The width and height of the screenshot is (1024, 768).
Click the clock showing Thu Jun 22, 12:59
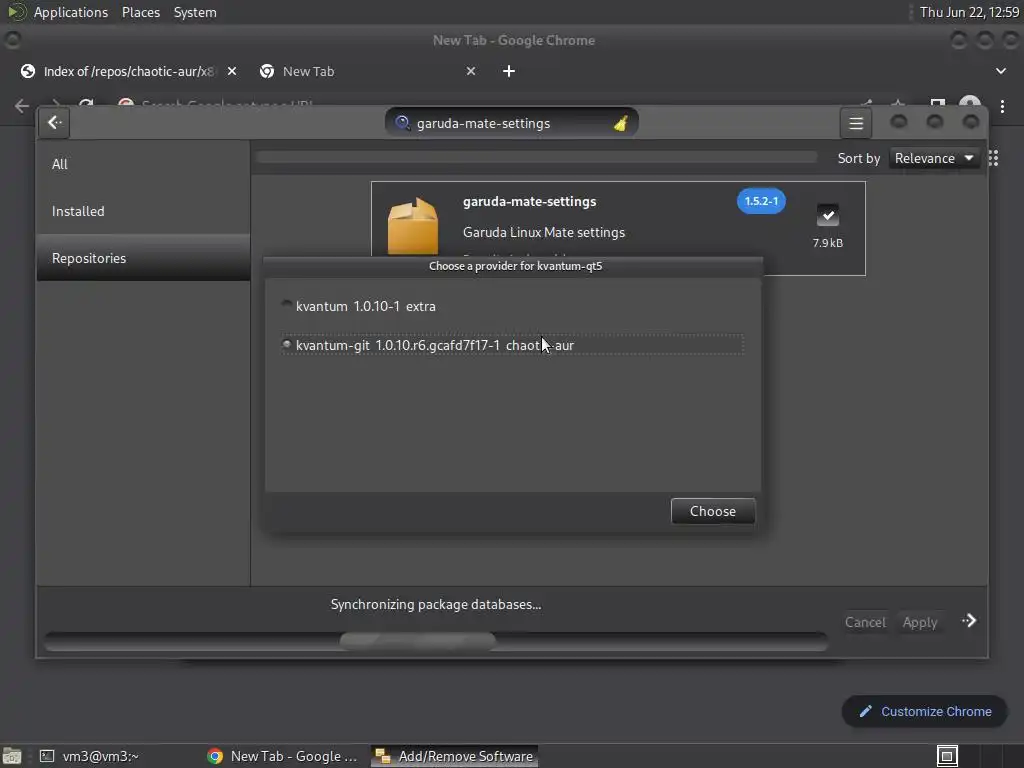click(969, 12)
